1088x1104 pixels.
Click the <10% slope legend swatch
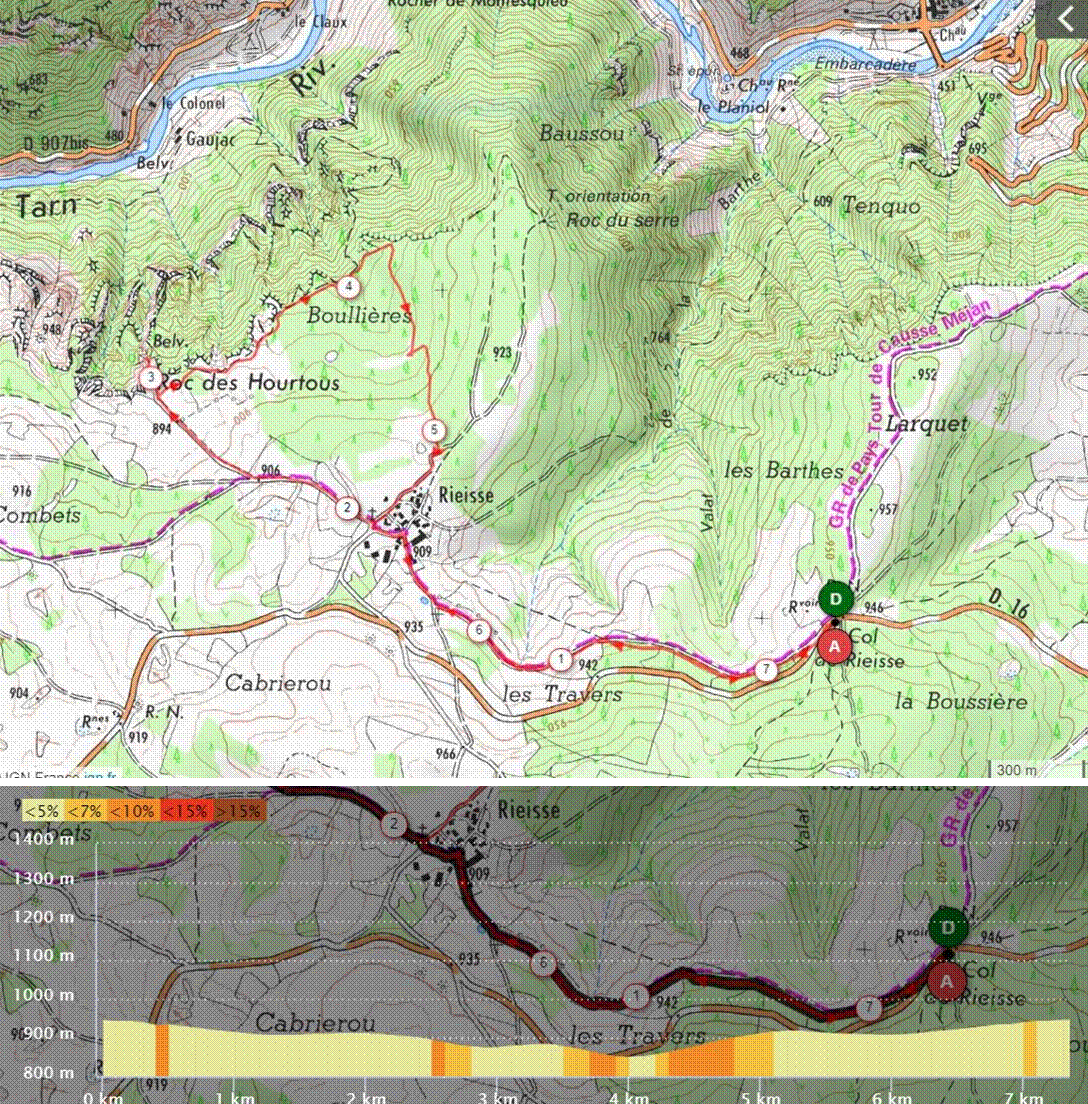click(132, 810)
